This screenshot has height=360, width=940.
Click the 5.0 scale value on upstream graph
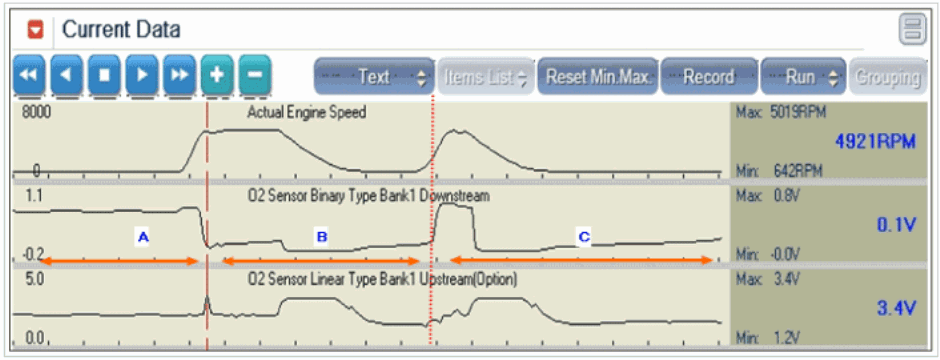tap(34, 280)
